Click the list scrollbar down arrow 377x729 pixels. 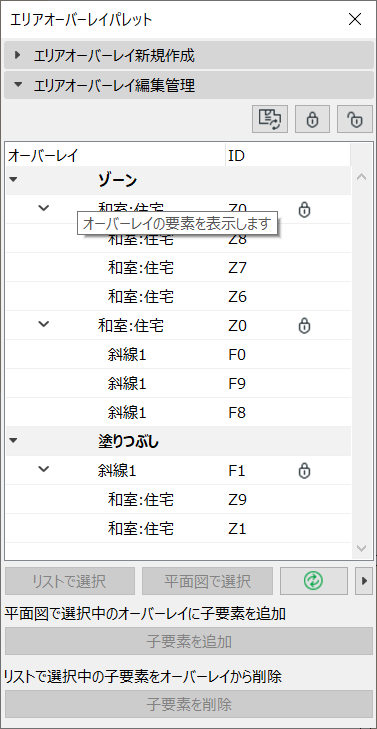[362, 549]
